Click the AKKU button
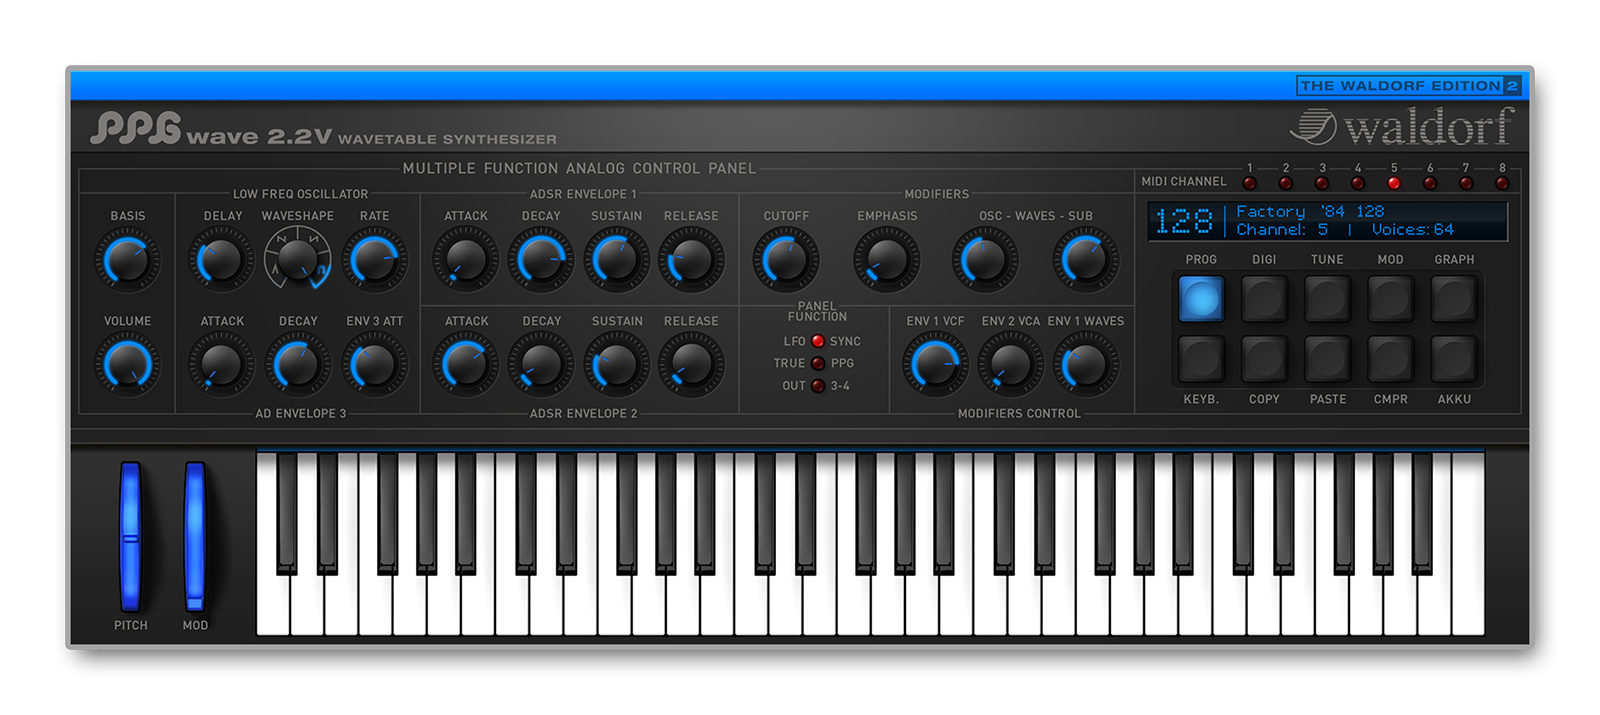The image size is (1600, 715). (x=1454, y=358)
